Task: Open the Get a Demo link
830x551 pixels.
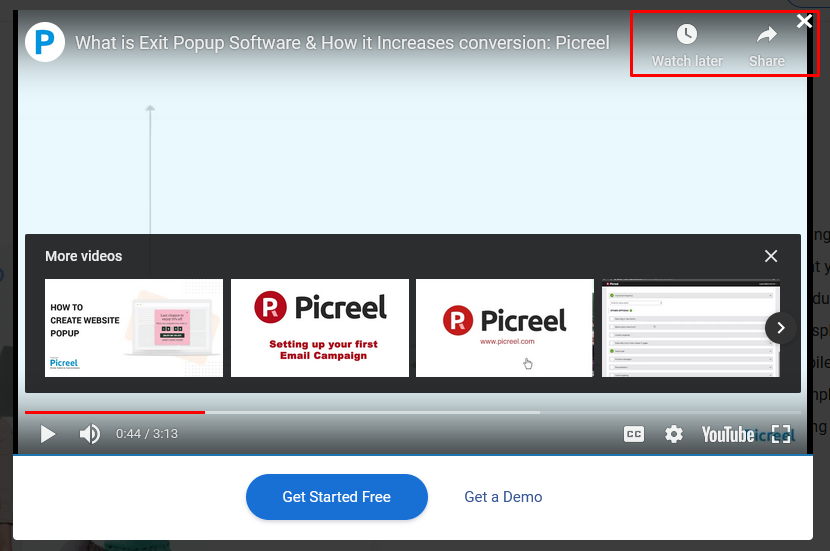Action: click(x=503, y=497)
